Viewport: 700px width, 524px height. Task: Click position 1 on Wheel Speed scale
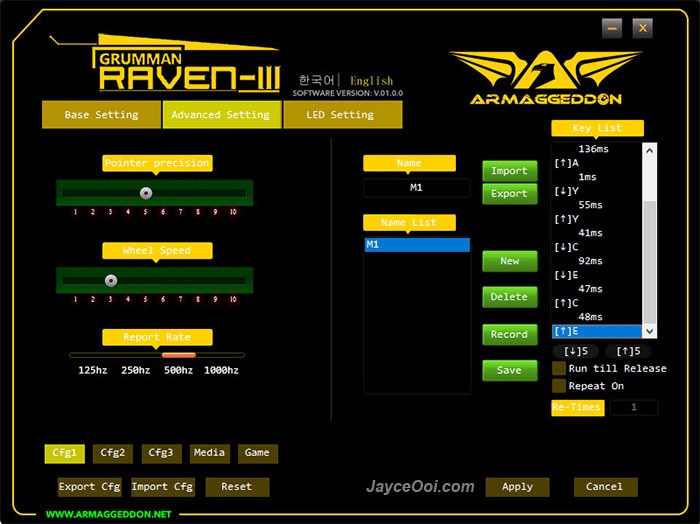[x=75, y=299]
